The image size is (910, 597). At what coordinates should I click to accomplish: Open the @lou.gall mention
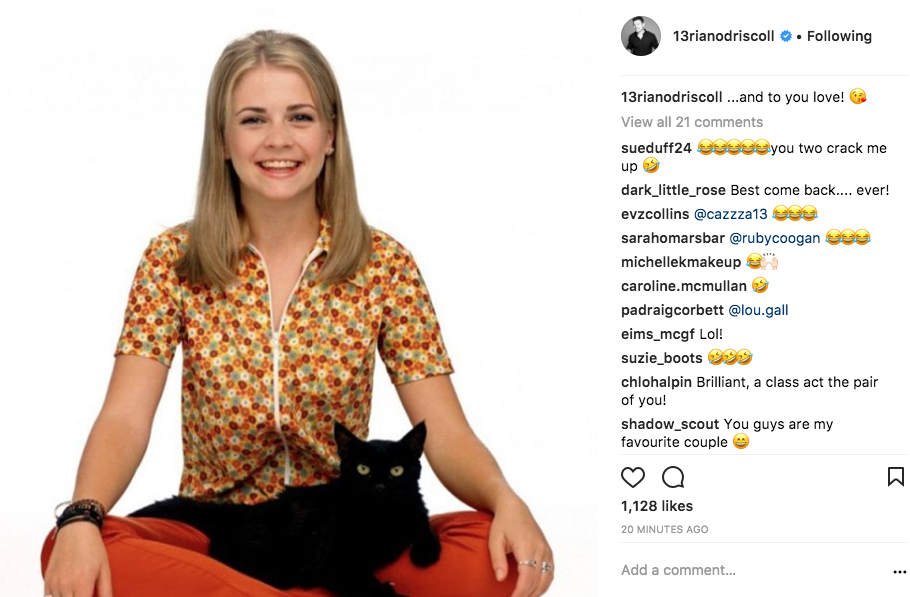tap(758, 310)
